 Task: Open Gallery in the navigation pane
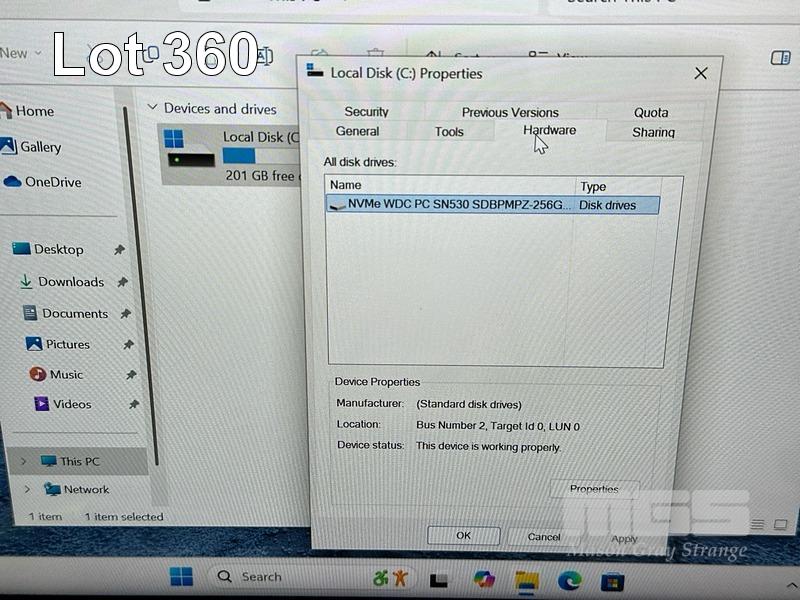point(40,147)
